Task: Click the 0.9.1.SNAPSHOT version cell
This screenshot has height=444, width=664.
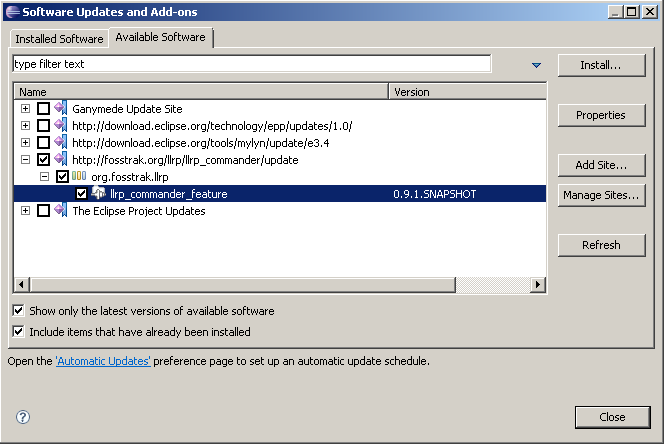Action: point(434,194)
